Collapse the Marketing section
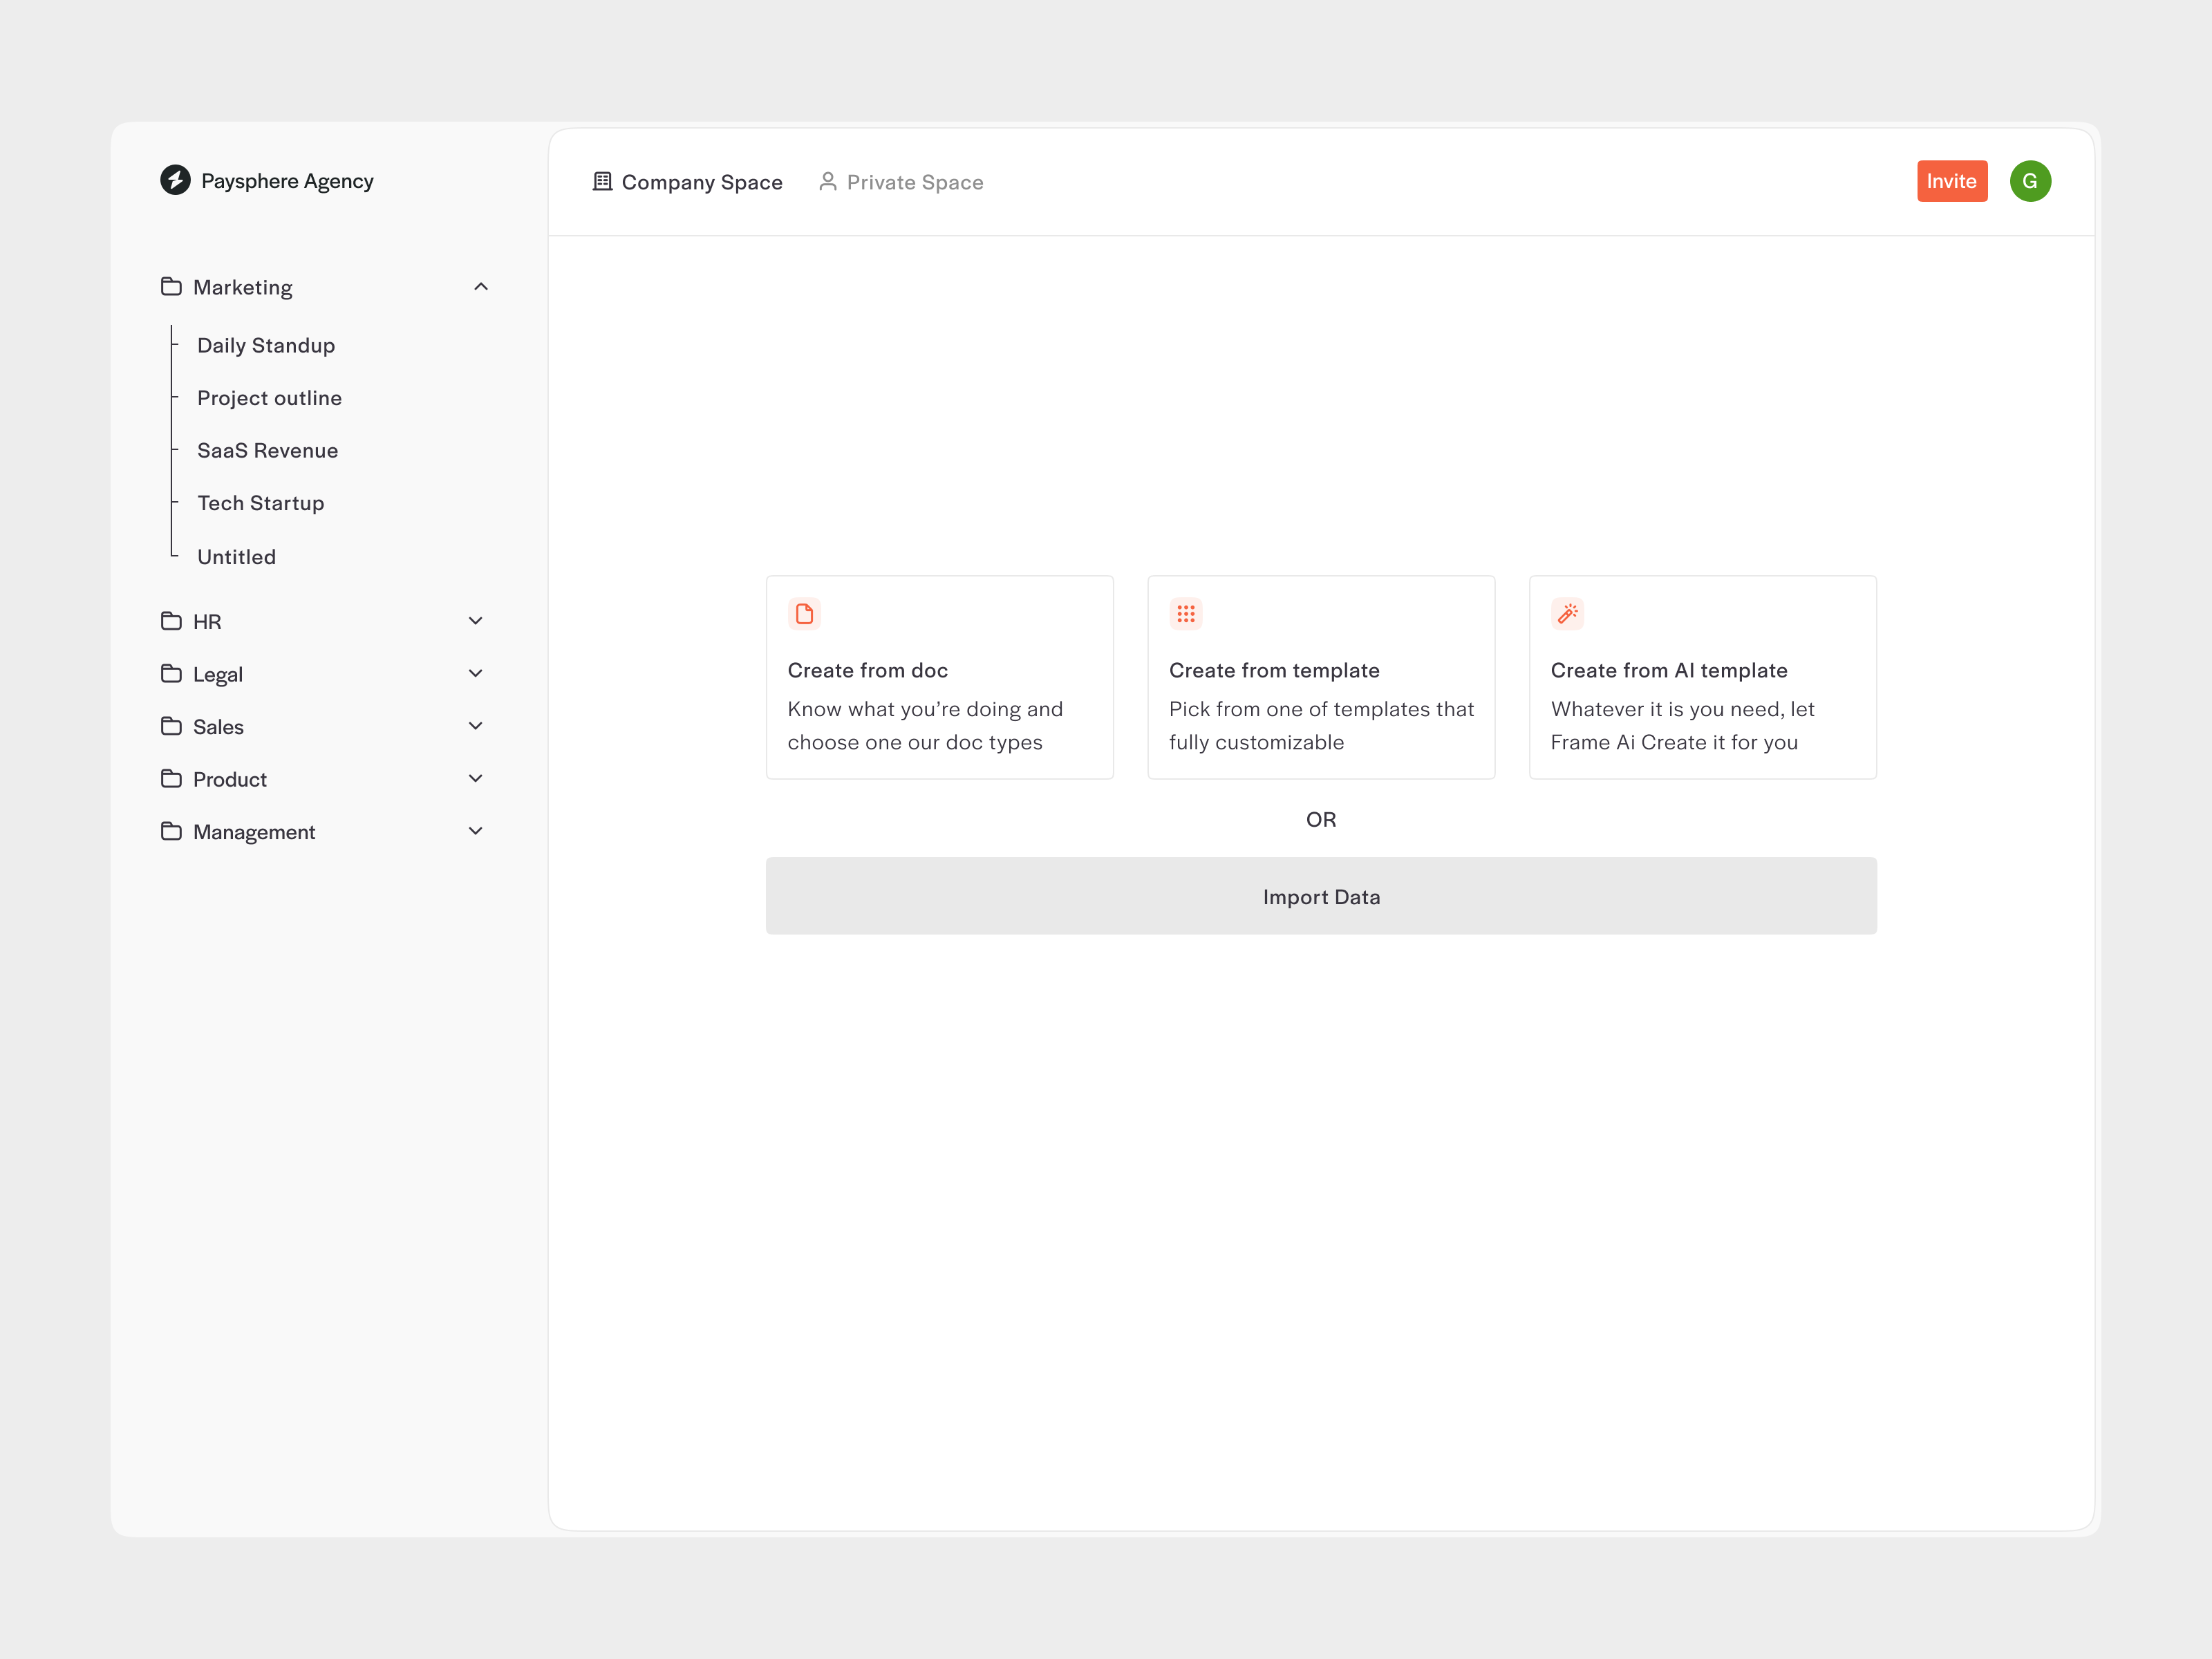Screen dimensions: 2212x1659 [x=481, y=287]
